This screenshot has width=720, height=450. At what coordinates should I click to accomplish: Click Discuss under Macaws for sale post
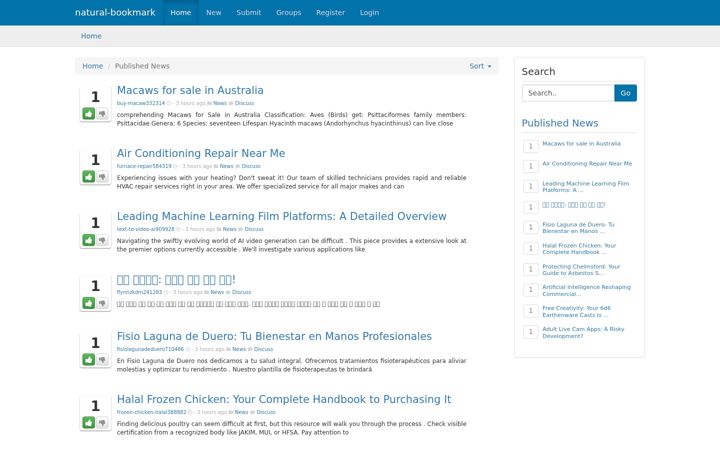[244, 103]
